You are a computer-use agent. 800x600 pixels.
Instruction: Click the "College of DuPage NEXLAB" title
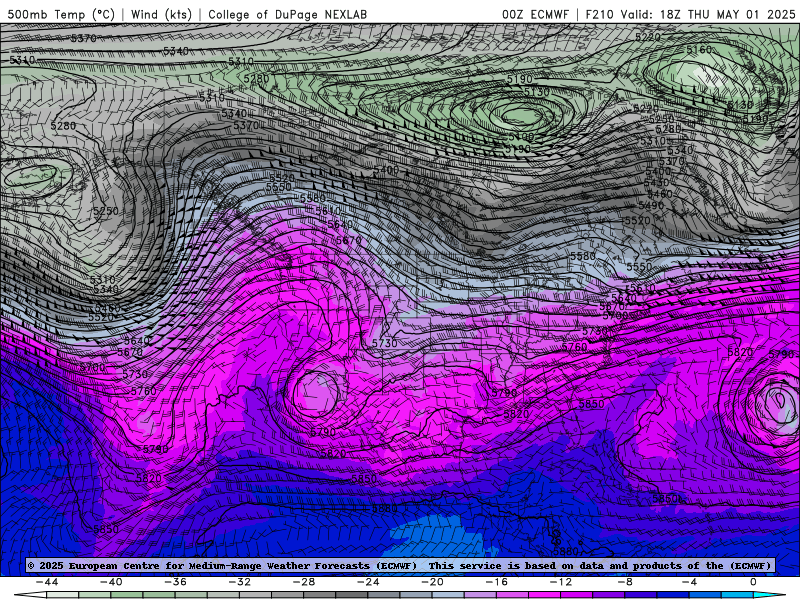click(x=287, y=14)
